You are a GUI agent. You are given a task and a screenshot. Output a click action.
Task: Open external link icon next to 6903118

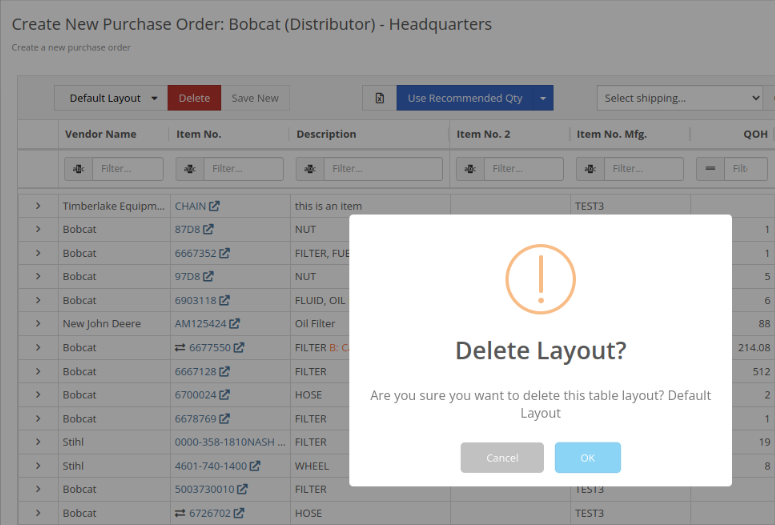[x=224, y=300]
